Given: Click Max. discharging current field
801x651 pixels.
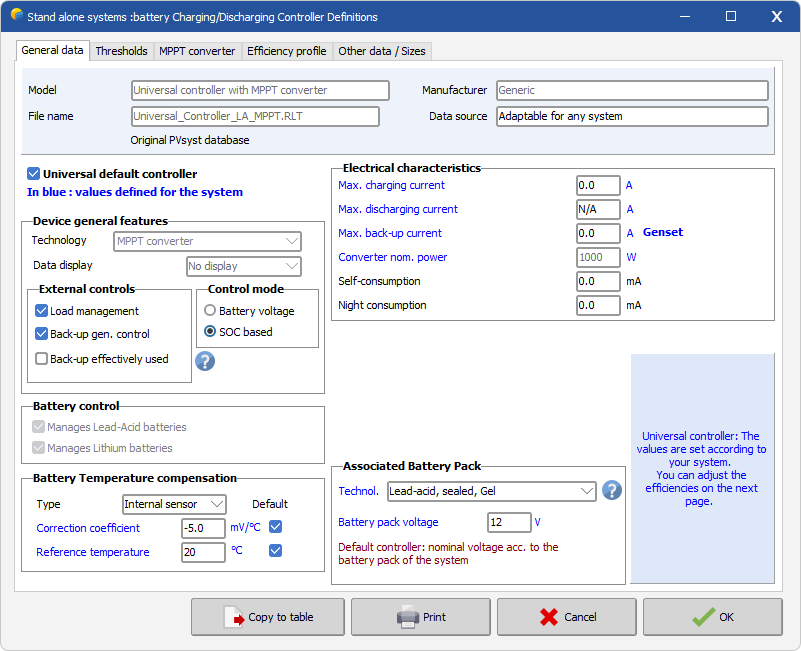Looking at the screenshot, I should pyautogui.click(x=598, y=210).
